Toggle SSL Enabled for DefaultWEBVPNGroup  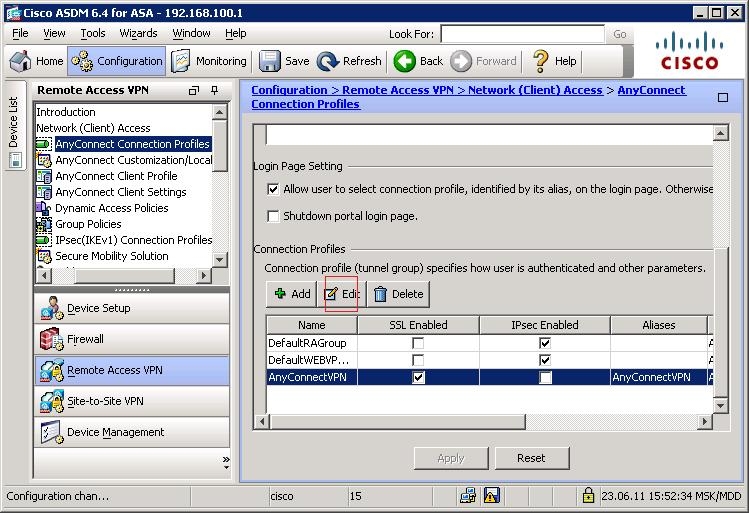click(418, 360)
